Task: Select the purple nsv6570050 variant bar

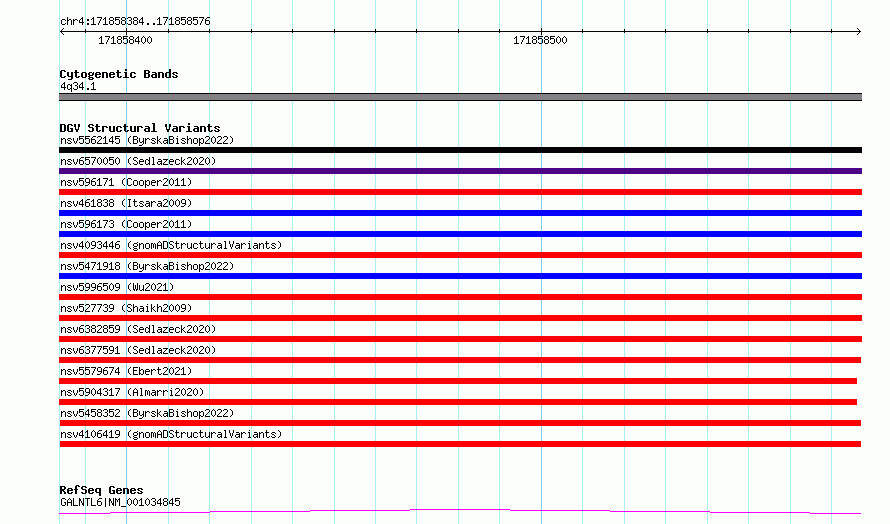Action: tap(460, 171)
